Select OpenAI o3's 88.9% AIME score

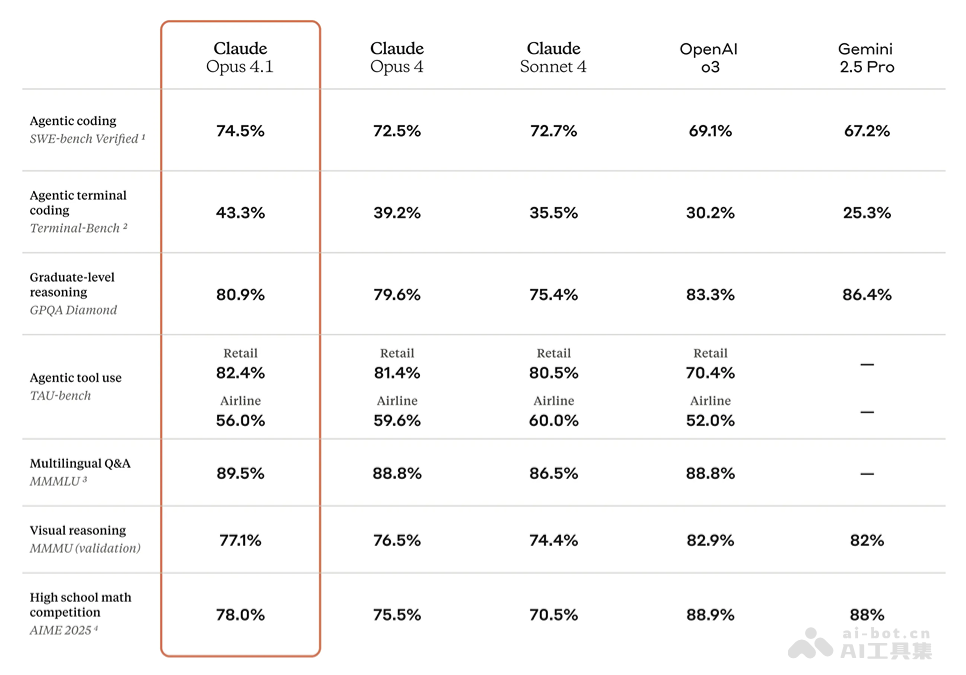(710, 615)
